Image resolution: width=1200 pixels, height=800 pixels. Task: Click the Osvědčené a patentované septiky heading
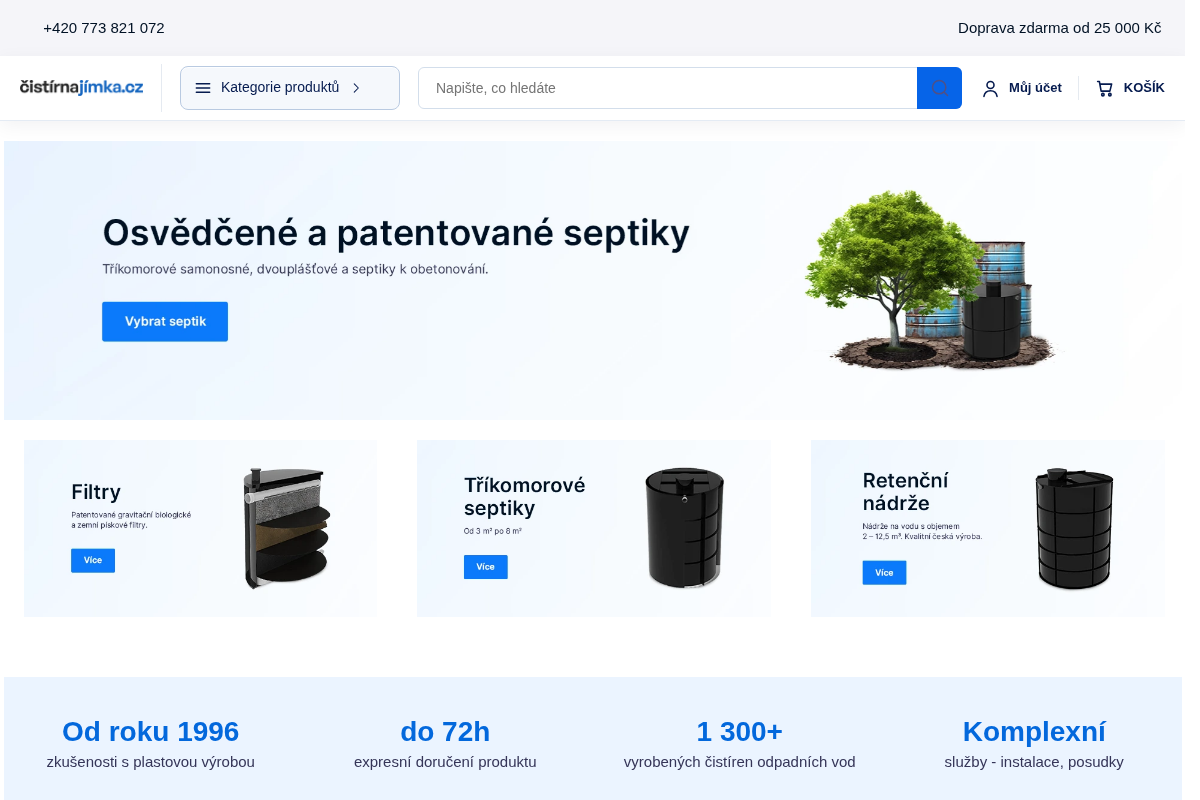(396, 232)
